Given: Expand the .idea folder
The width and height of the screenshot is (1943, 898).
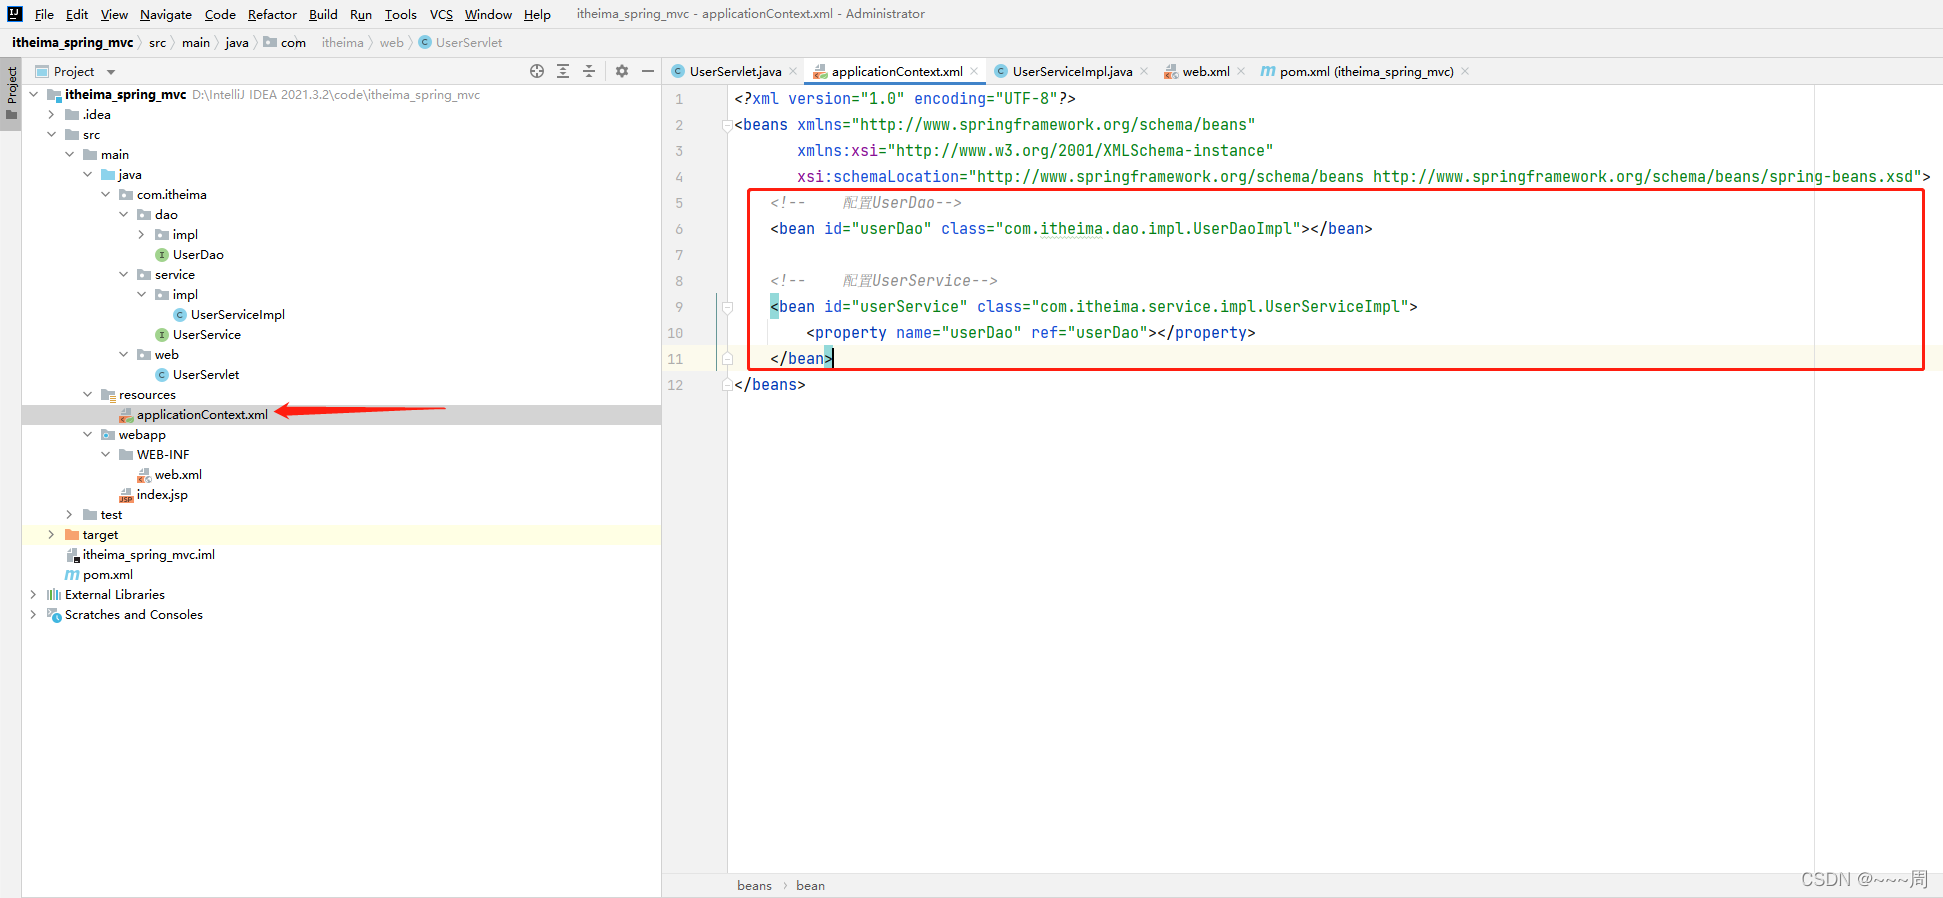Looking at the screenshot, I should (x=52, y=115).
